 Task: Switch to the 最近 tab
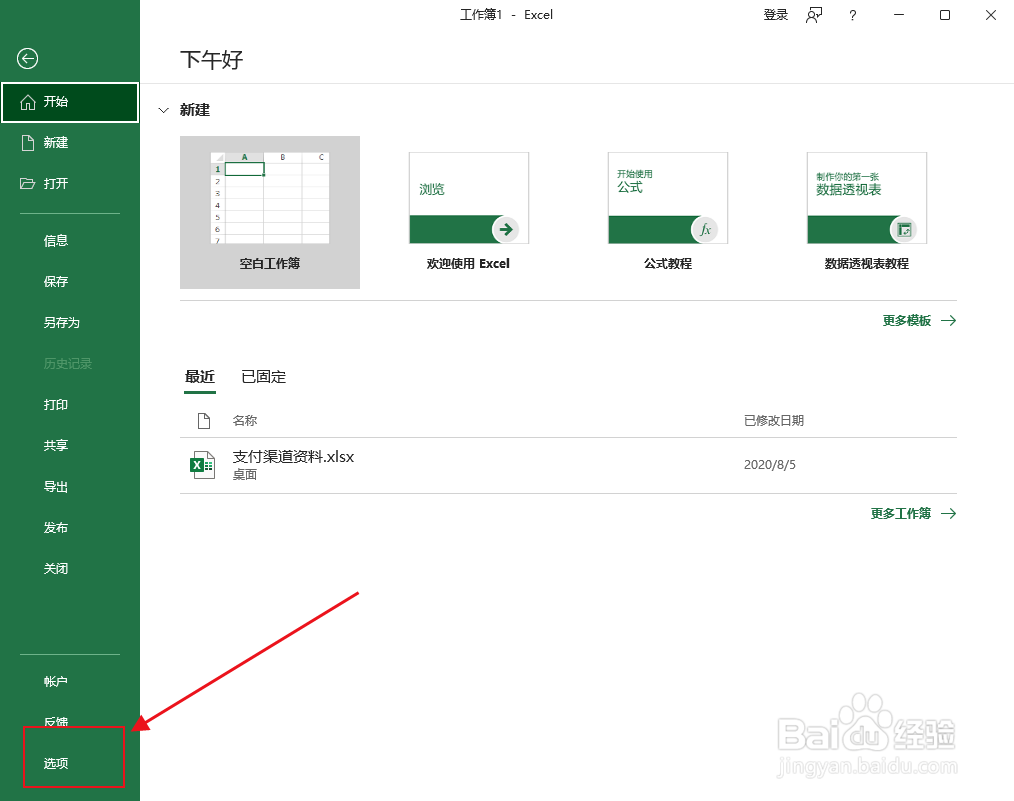pos(200,377)
